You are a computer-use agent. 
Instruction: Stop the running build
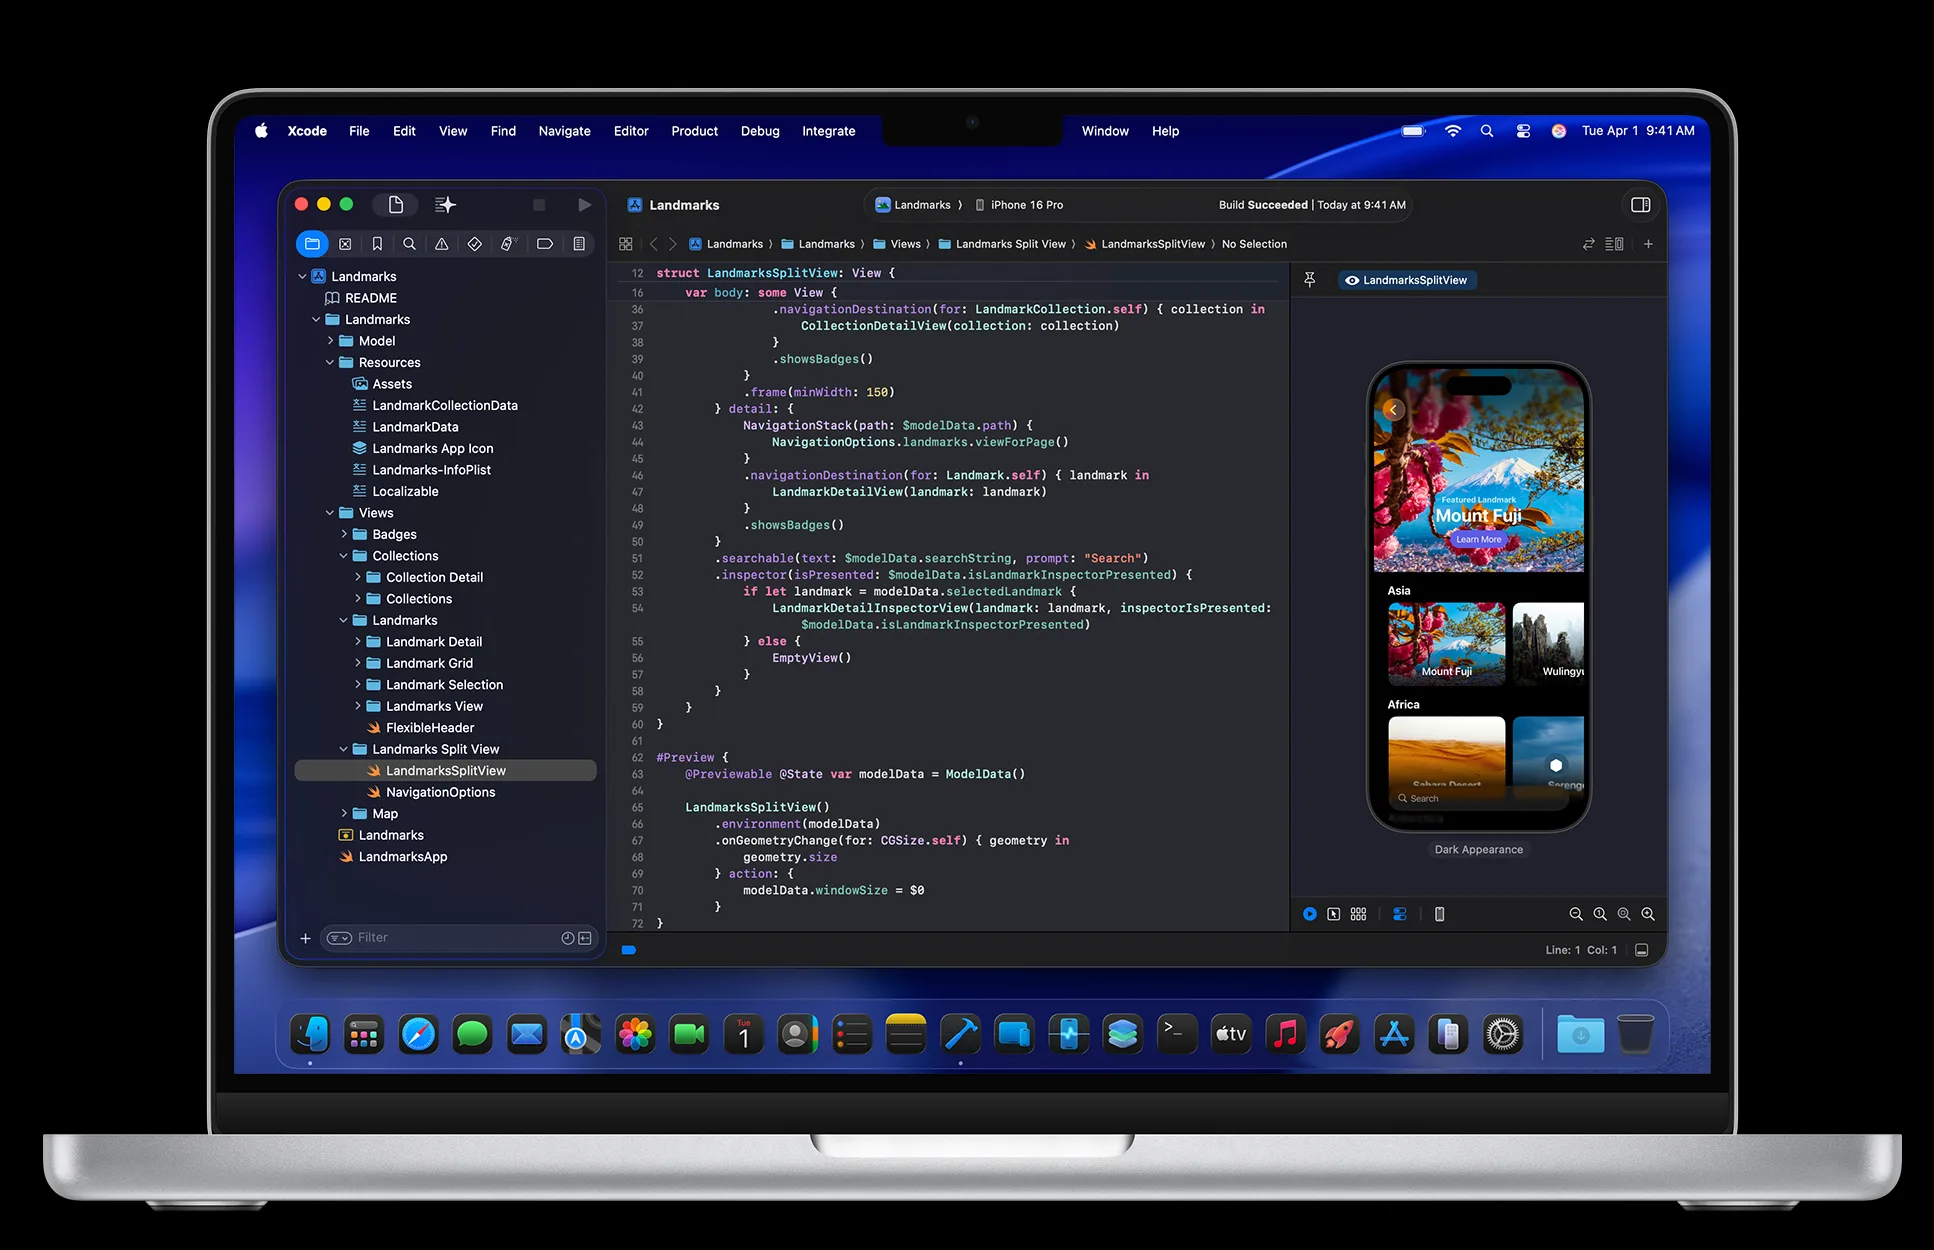[539, 205]
